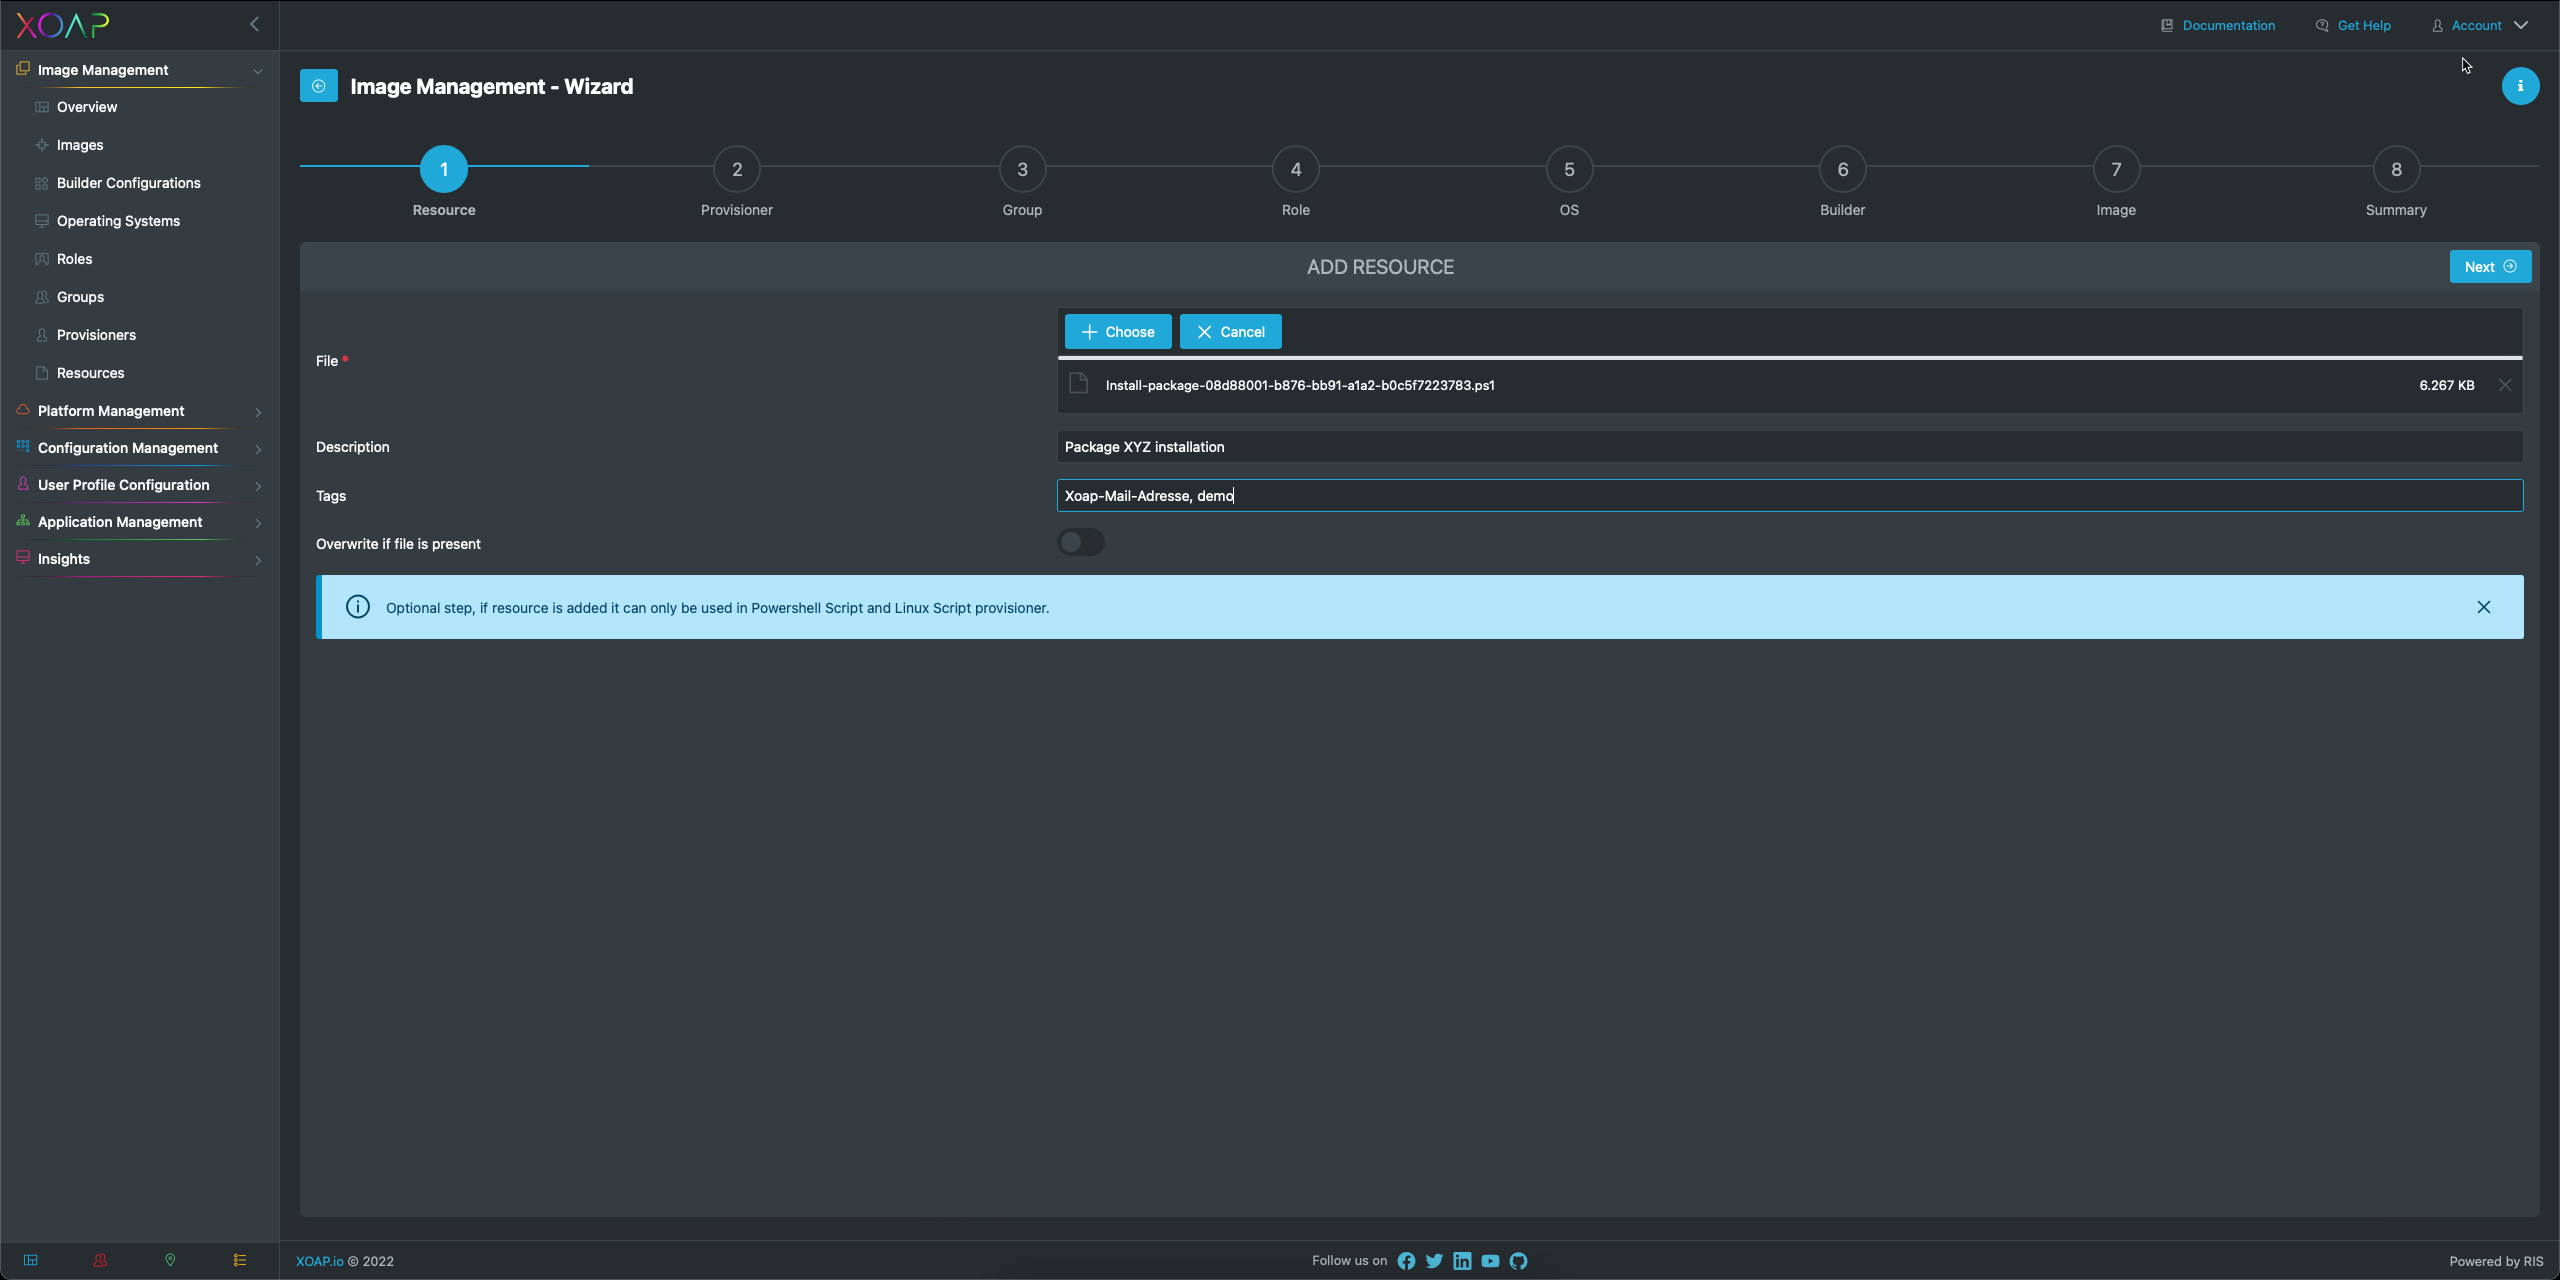
Task: Click into the Tags input field
Action: coord(1790,496)
